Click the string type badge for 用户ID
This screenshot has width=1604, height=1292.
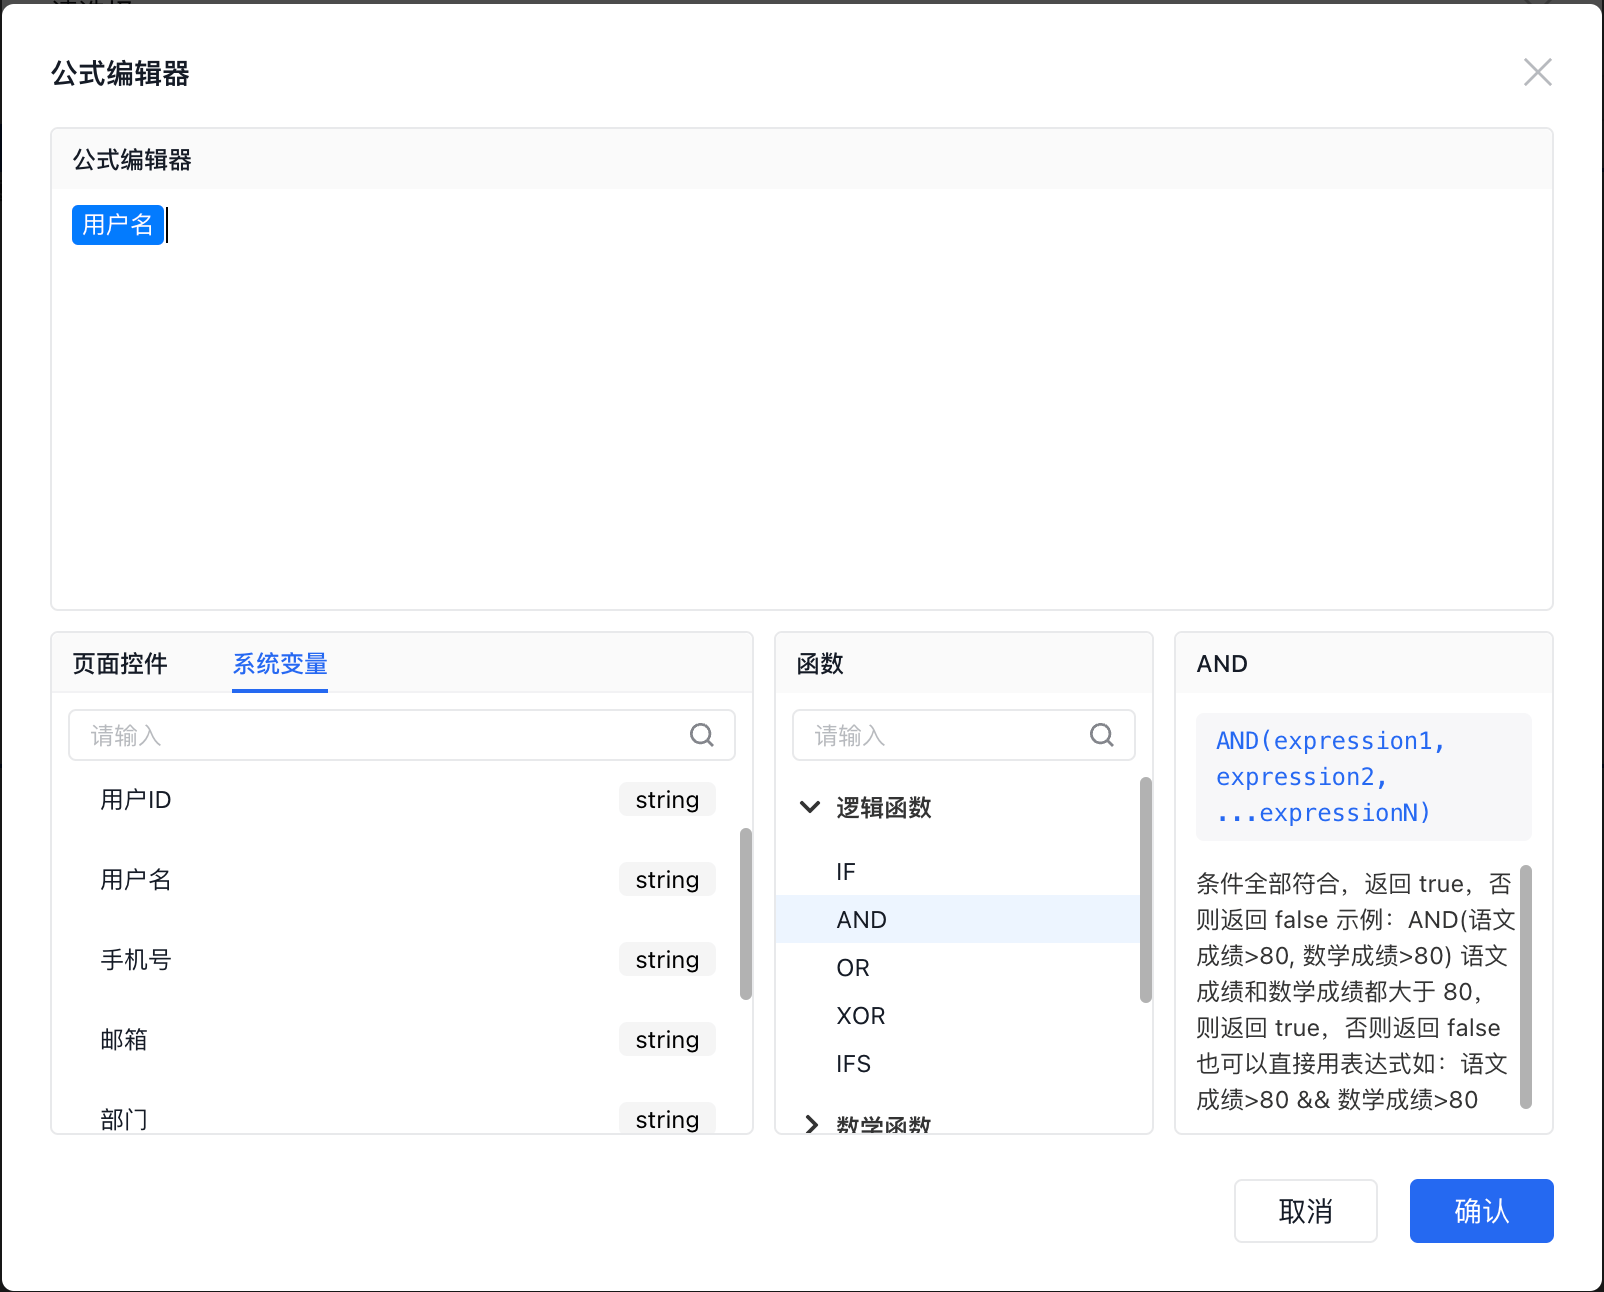point(667,799)
